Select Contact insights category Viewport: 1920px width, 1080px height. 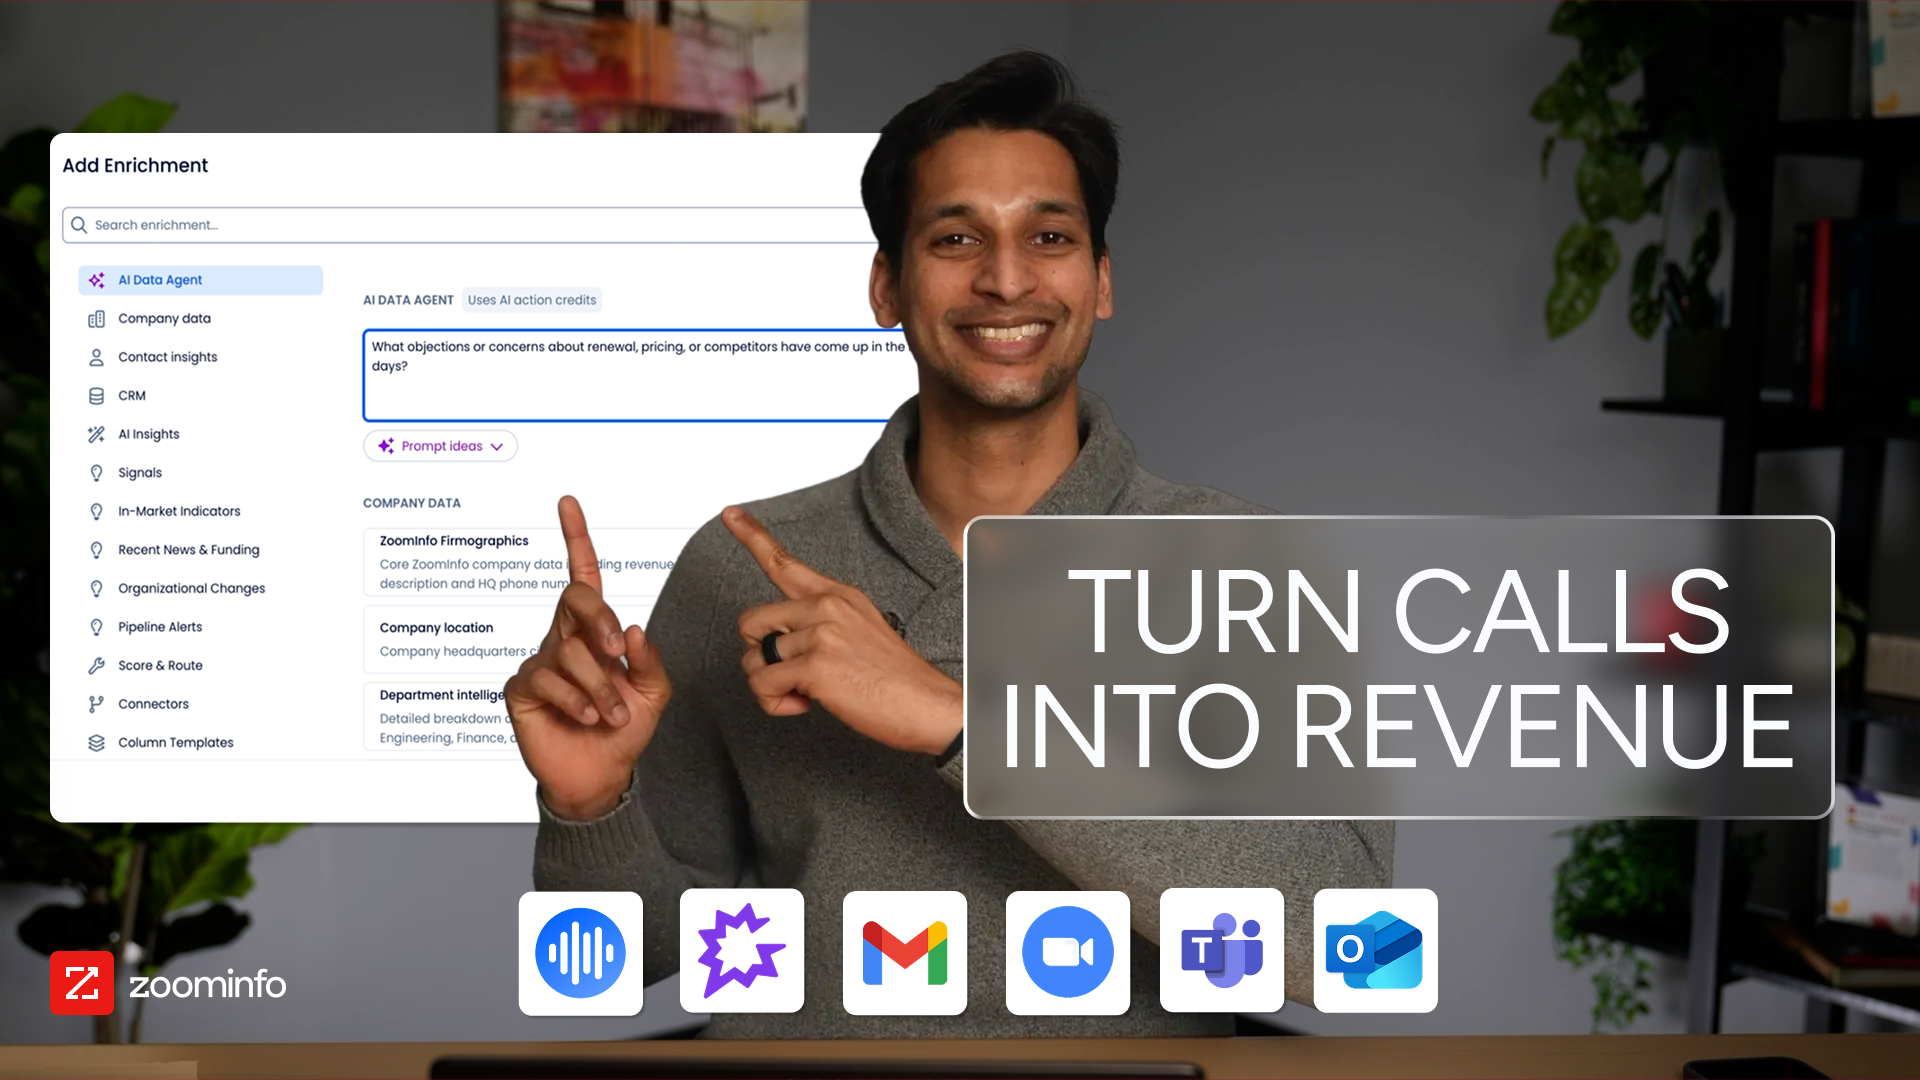coord(167,357)
